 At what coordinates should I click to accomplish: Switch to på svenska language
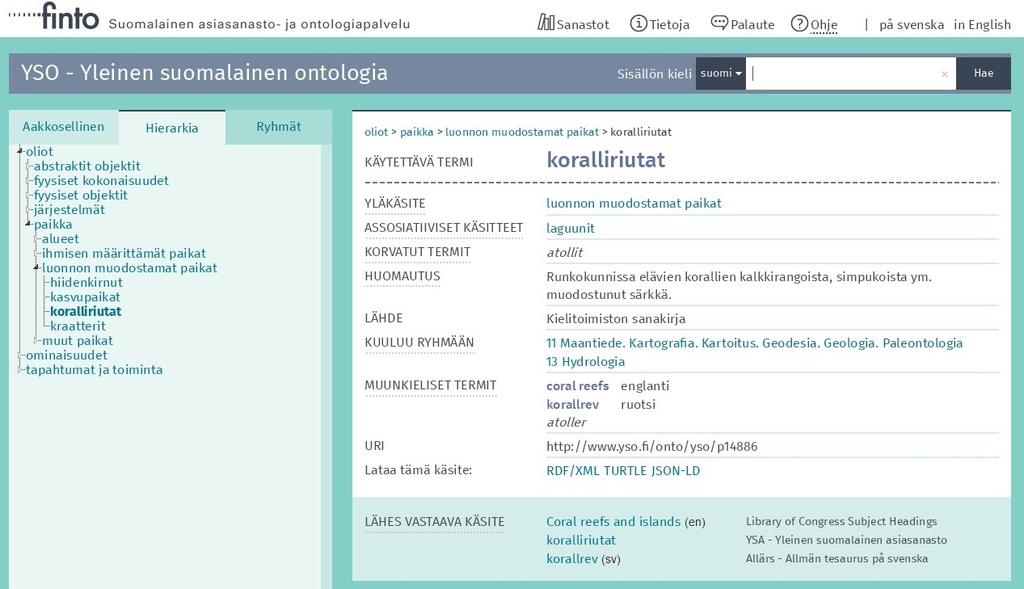tap(911, 25)
